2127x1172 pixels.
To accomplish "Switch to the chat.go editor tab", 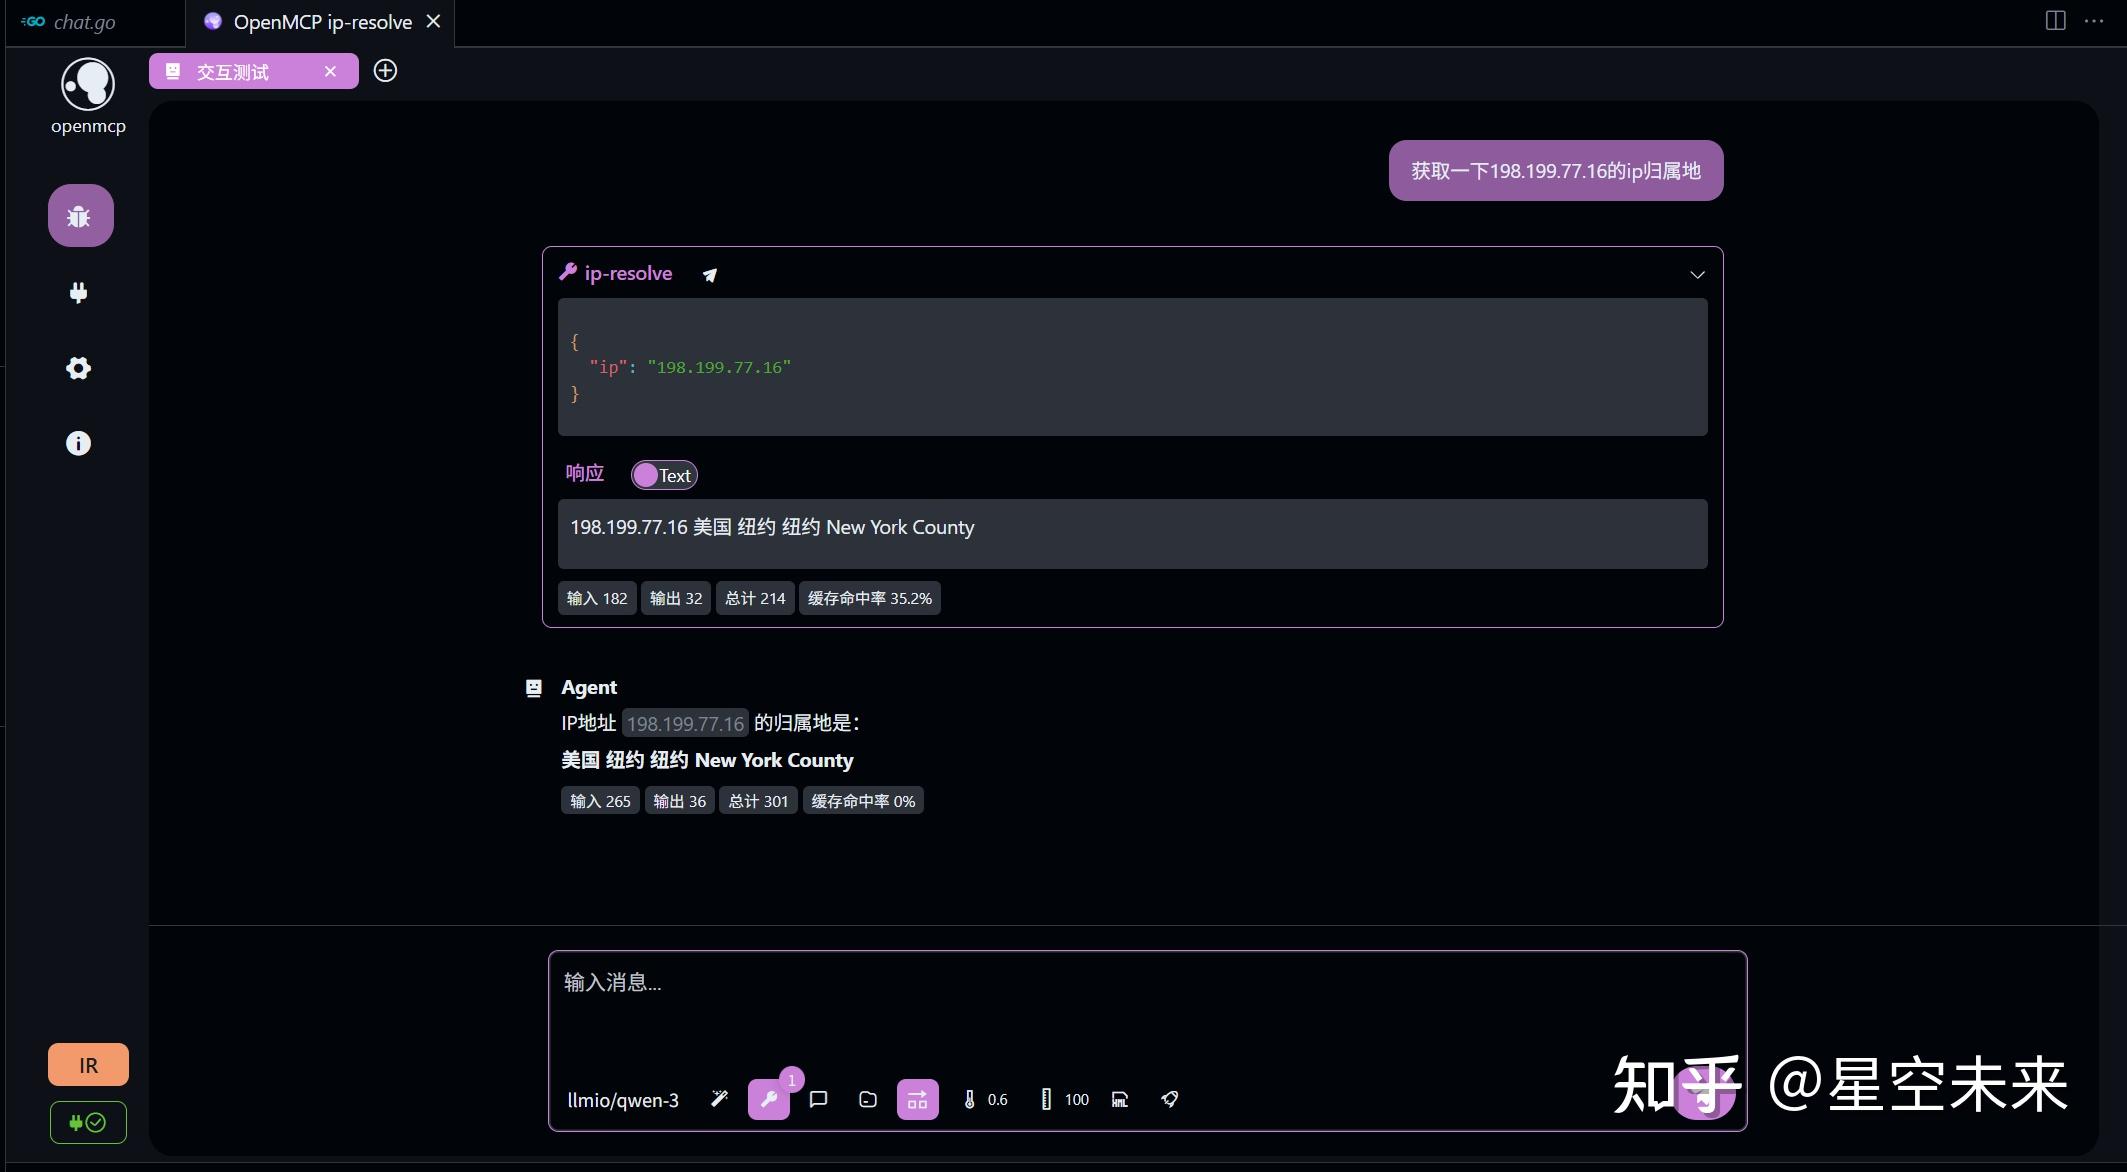I will [x=85, y=21].
